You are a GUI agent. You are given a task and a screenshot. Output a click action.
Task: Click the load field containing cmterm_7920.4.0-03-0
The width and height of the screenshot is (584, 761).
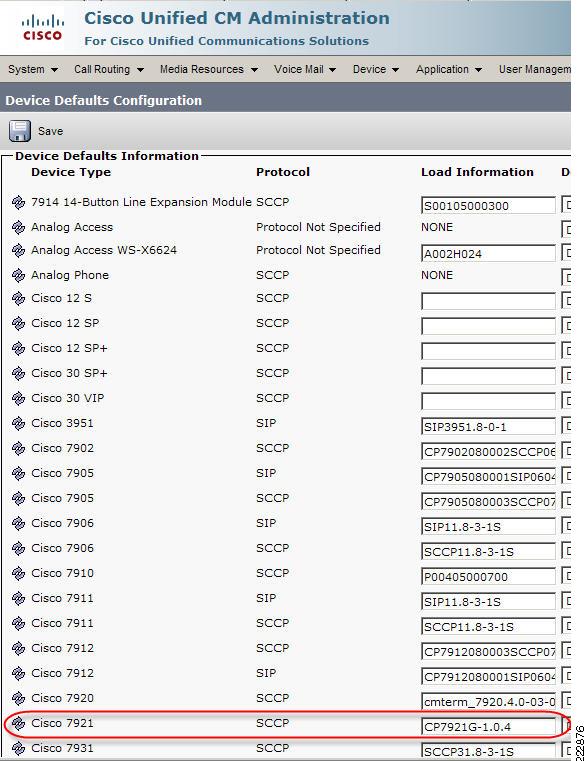(488, 701)
